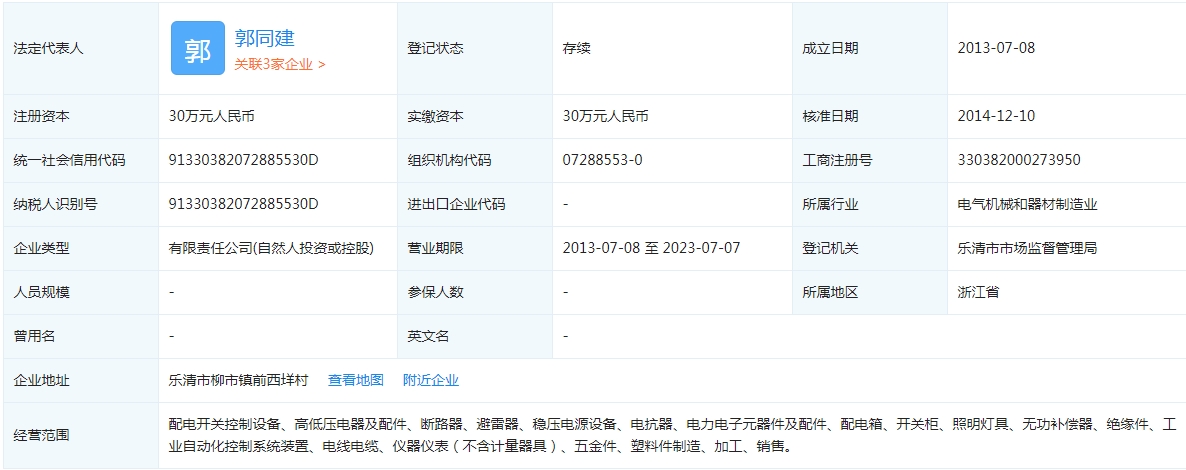Click registration authority 乐清市市场监督管理局

pyautogui.click(x=1026, y=248)
